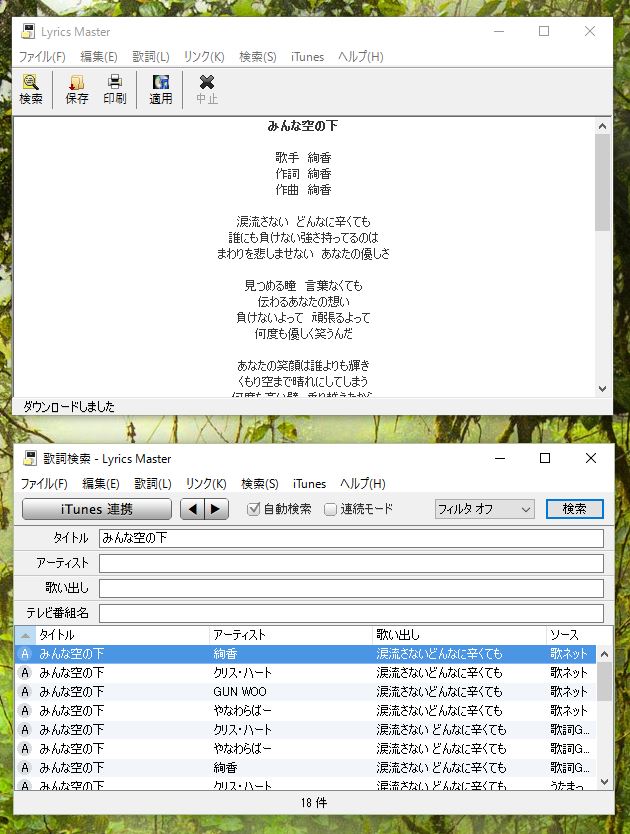Click the sort arrow column header in the results list
Viewport: 630px width, 834px height.
coord(25,635)
